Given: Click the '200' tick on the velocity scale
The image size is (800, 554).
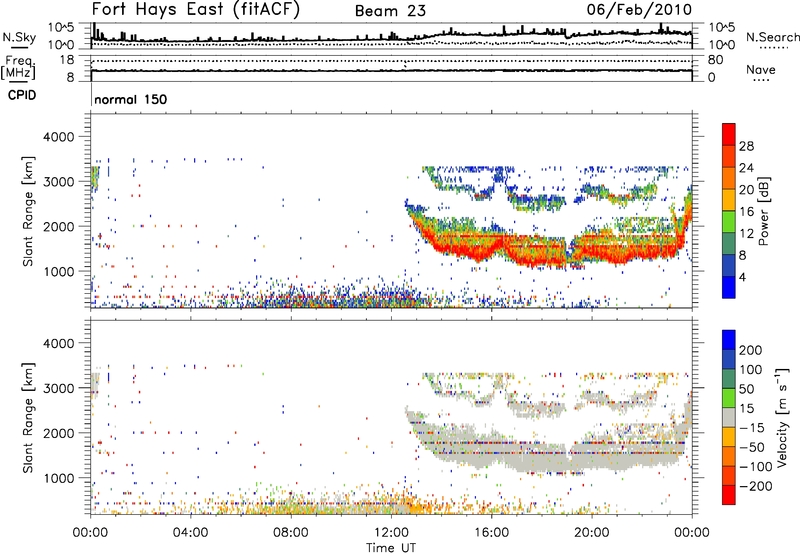Looking at the screenshot, I should click(x=751, y=350).
